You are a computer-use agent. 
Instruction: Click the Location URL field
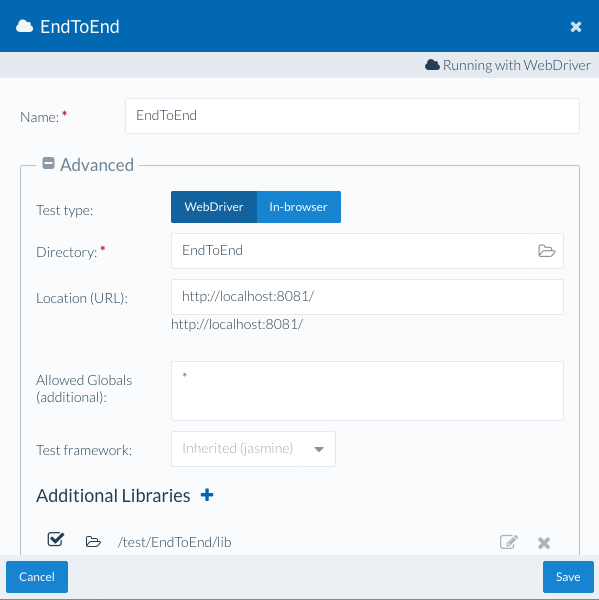click(367, 297)
